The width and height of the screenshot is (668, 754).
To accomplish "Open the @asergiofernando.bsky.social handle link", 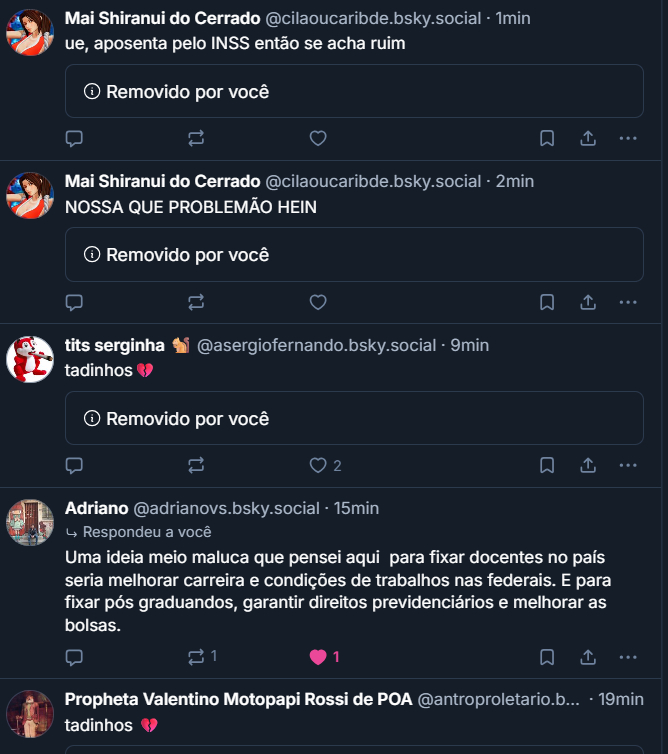I will [317, 345].
